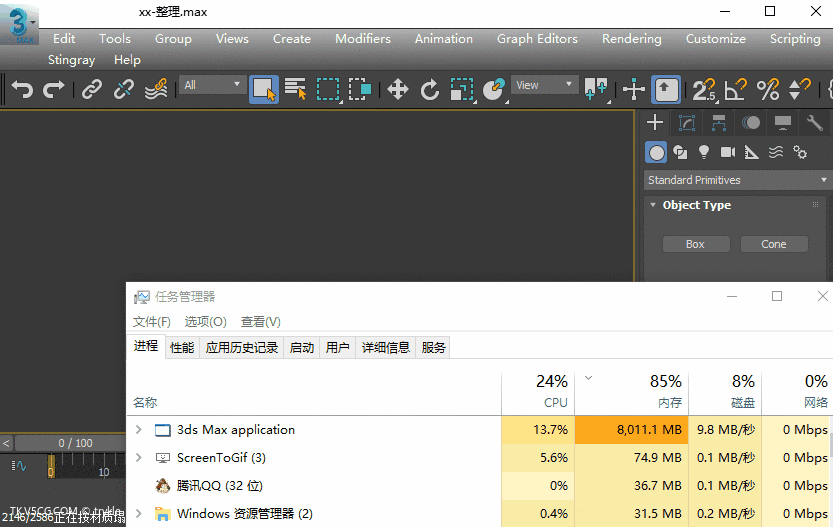Select the Geometry category icon
The width and height of the screenshot is (833, 527).
[656, 152]
